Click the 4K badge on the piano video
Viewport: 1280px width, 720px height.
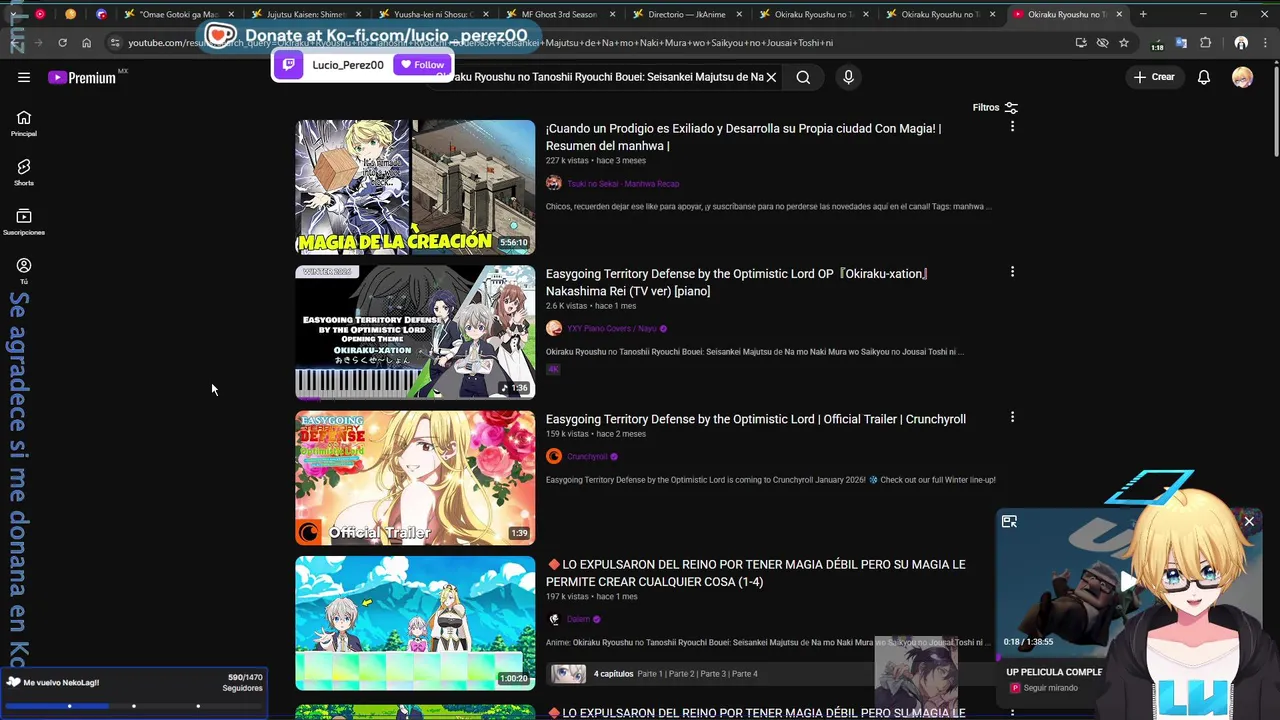[553, 369]
